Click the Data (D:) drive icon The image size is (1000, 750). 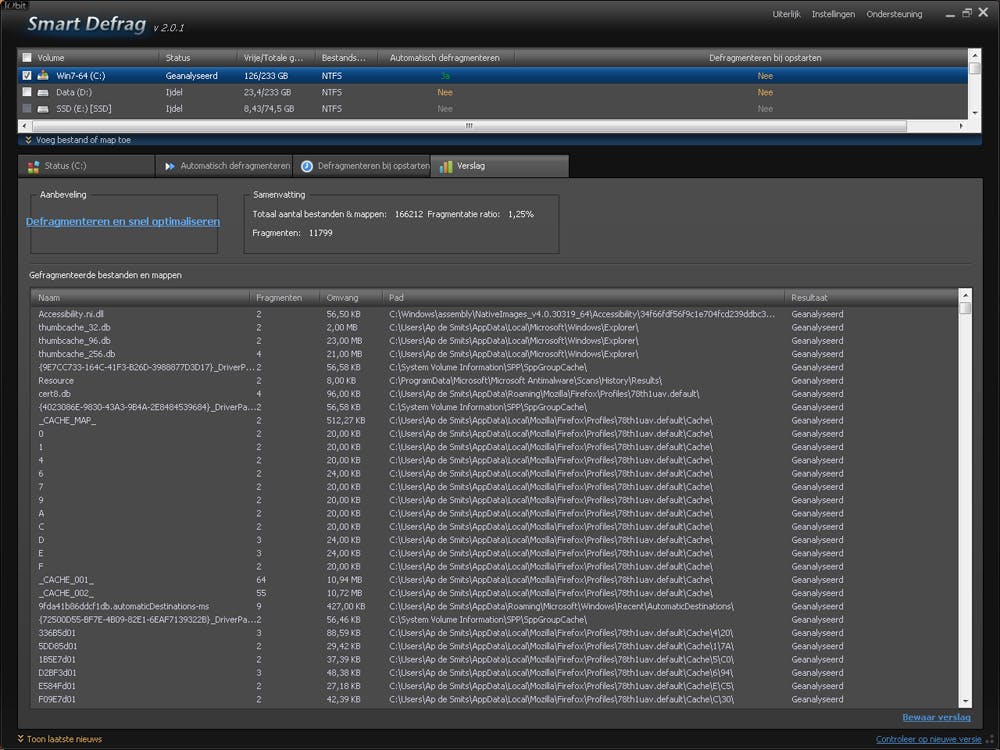point(43,92)
